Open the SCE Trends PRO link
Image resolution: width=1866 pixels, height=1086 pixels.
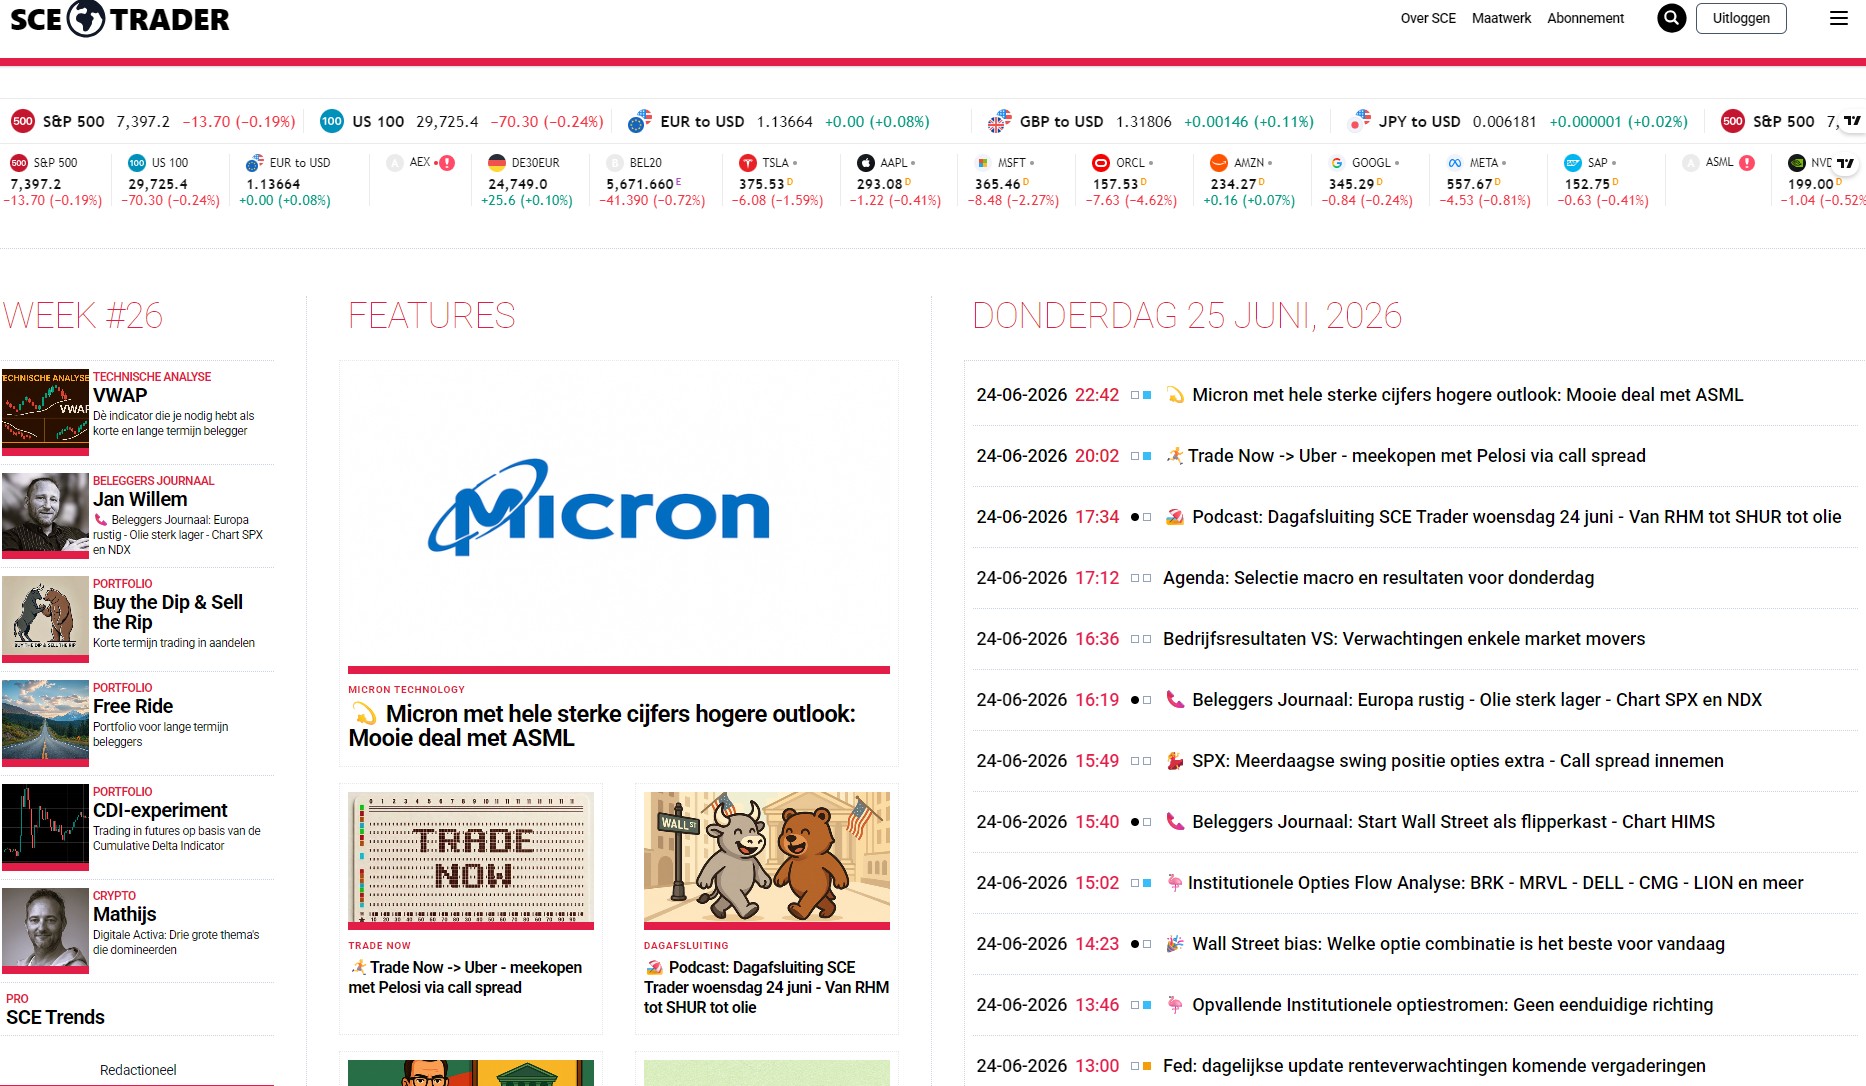tap(55, 1017)
